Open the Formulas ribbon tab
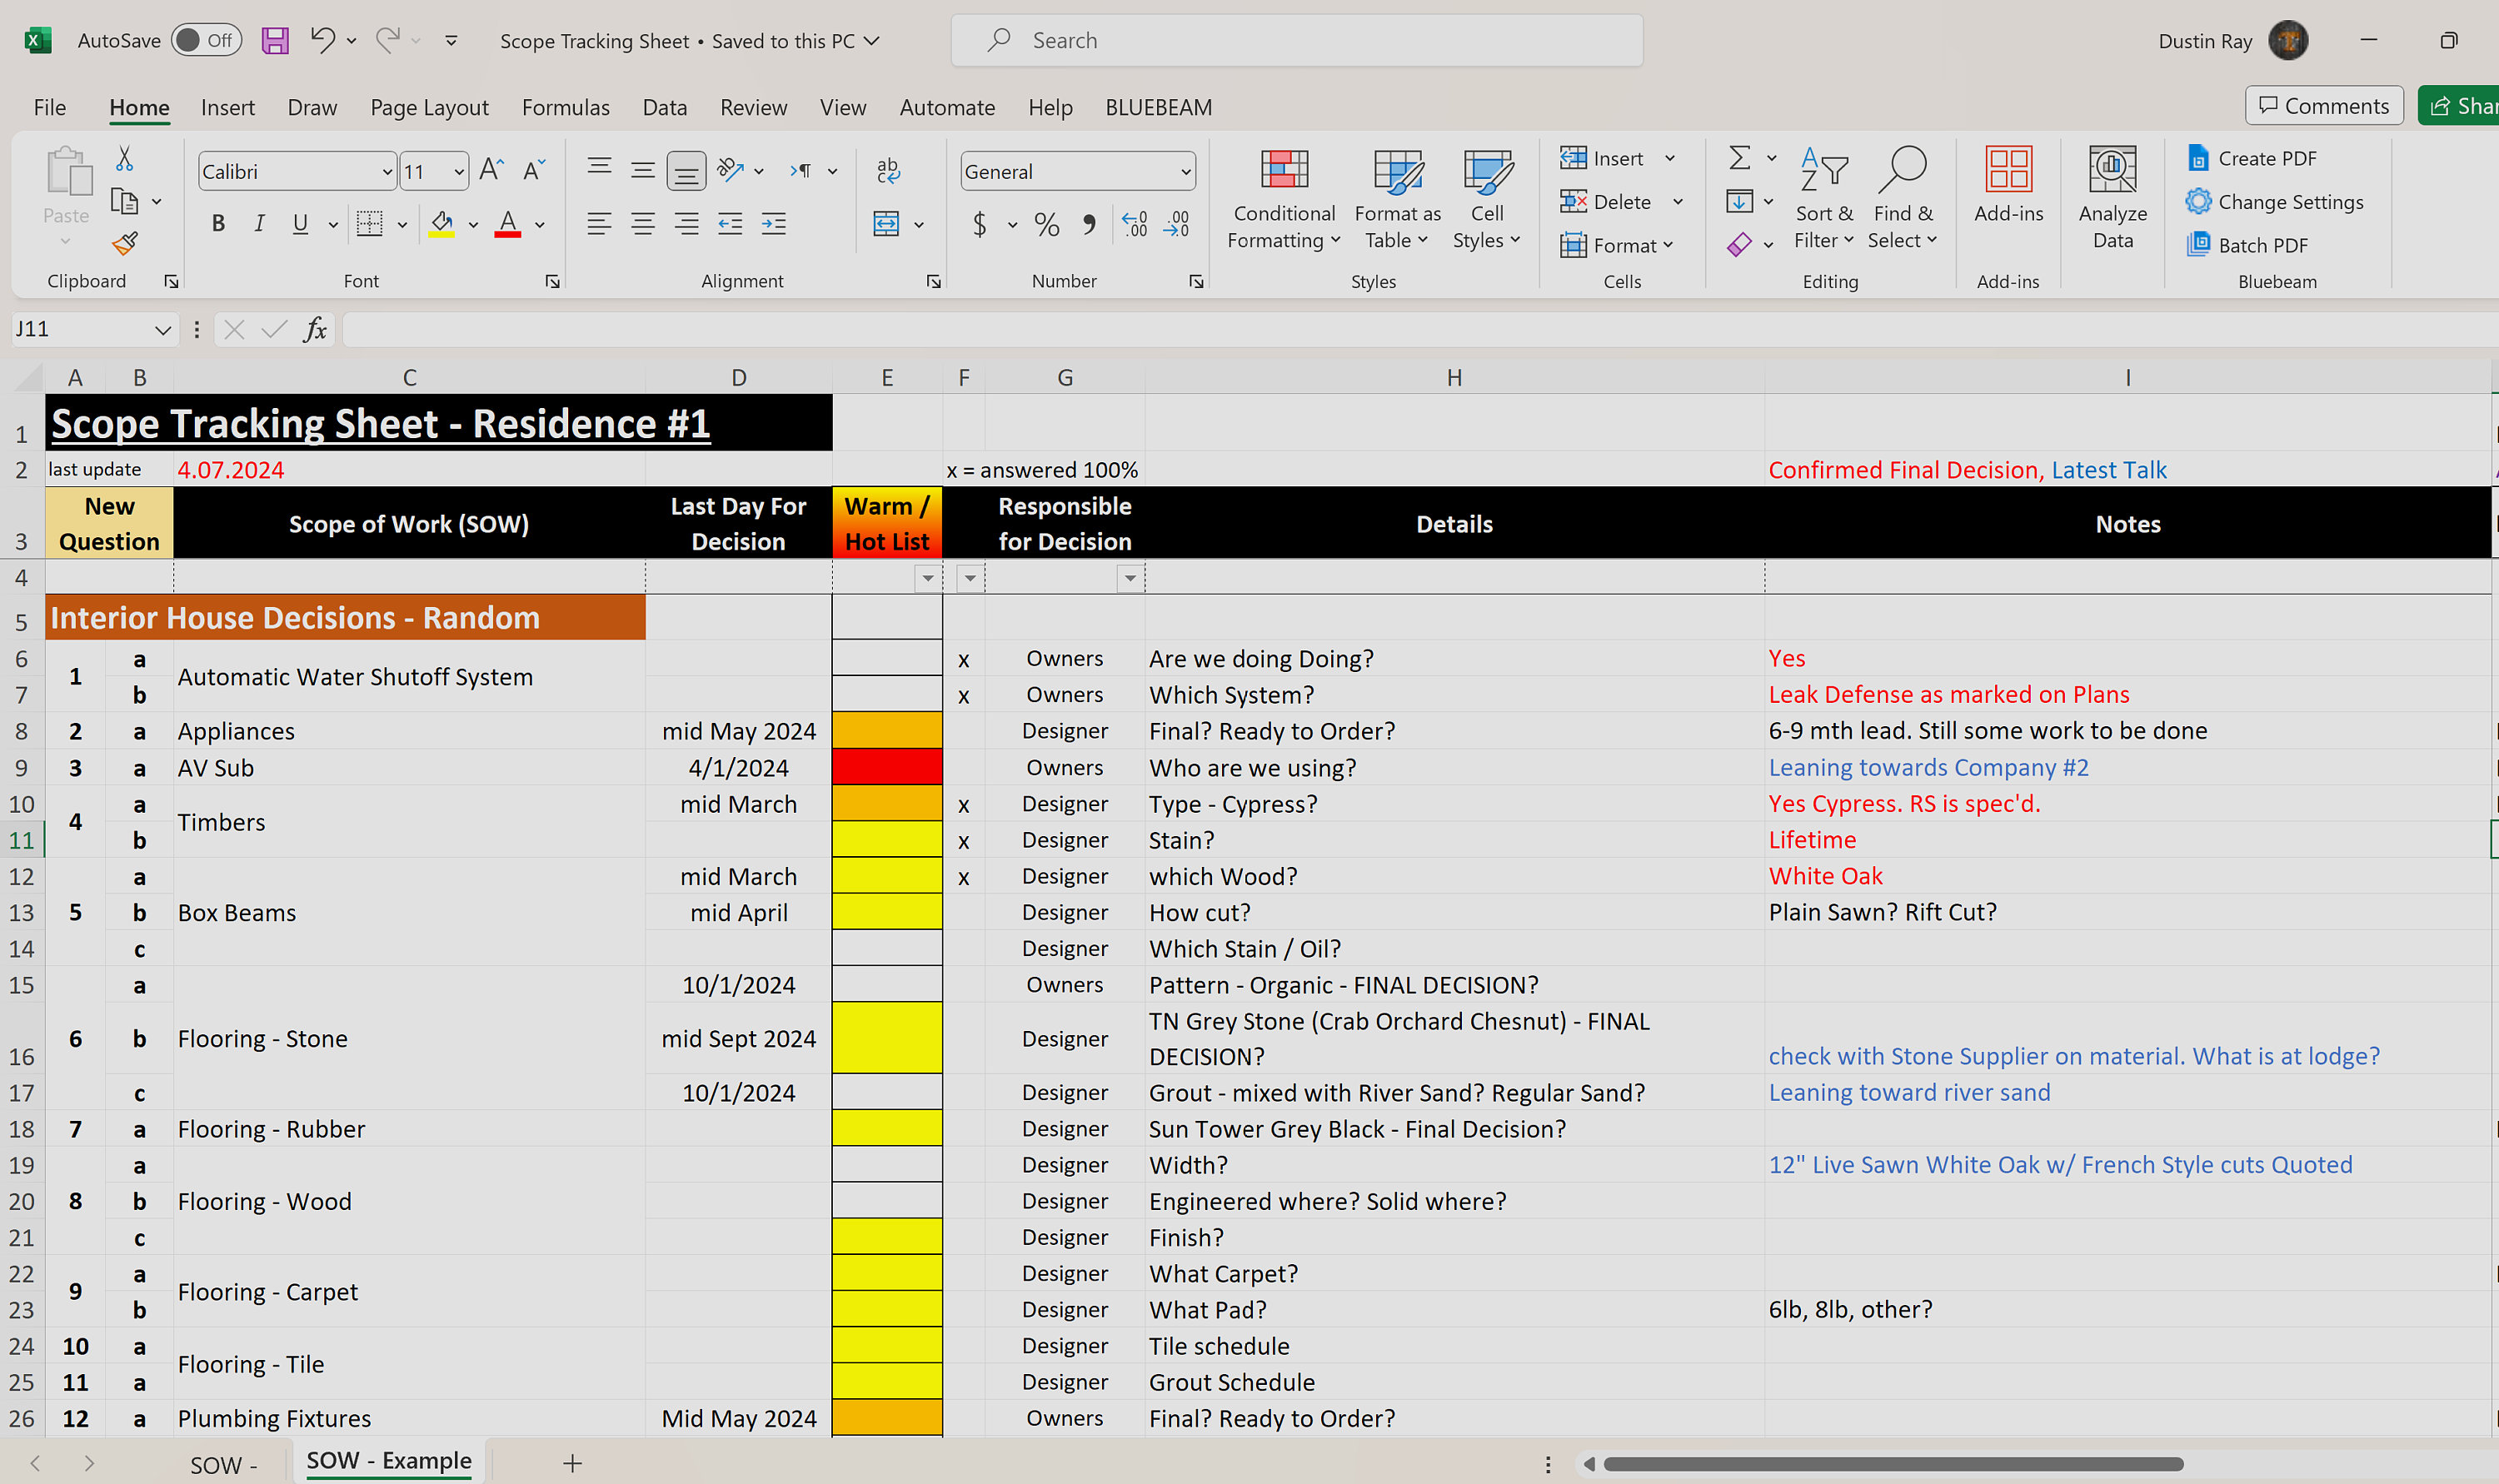Screen dimensions: 2499x1484 [x=565, y=107]
